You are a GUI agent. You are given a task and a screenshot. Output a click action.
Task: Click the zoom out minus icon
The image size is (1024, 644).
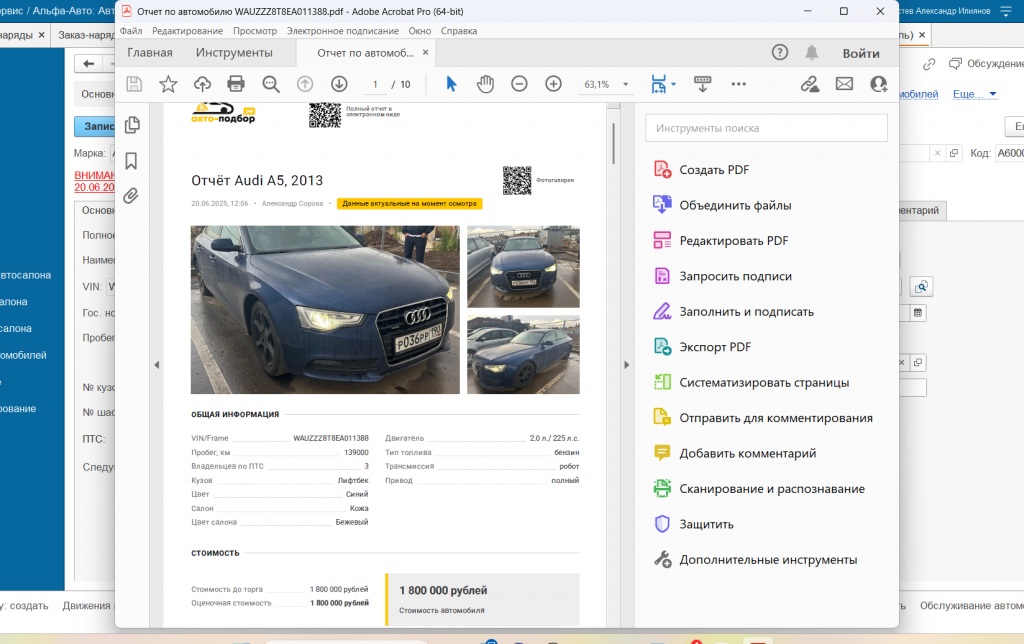click(519, 84)
